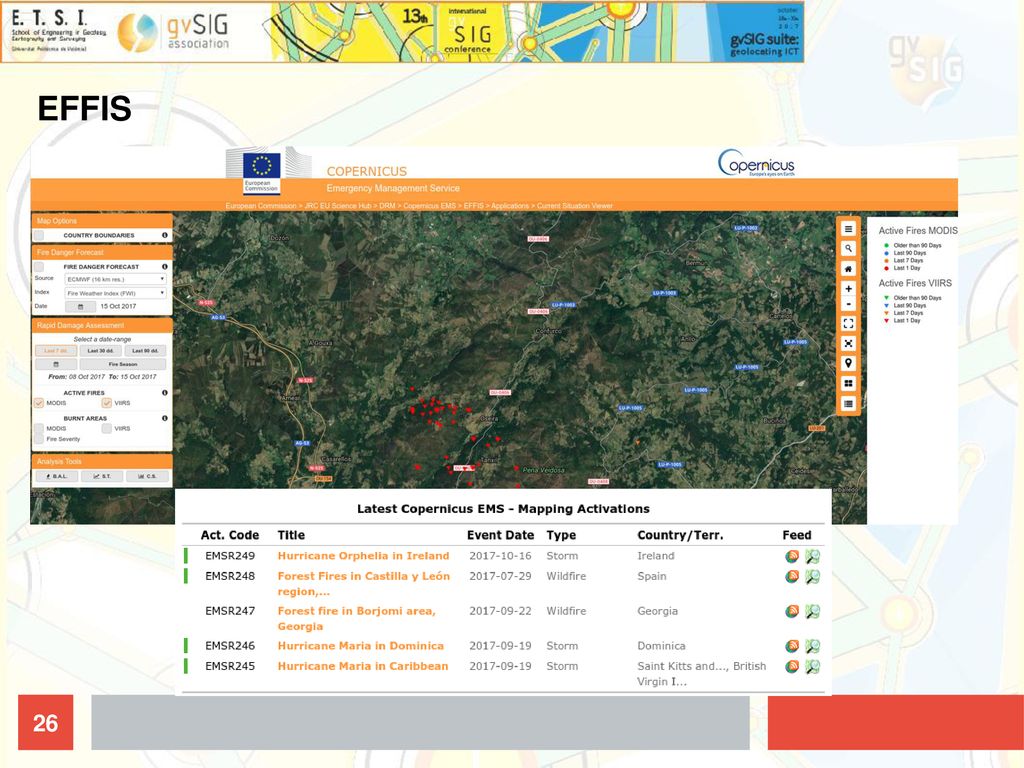Click the C.S. analysis tool button
The image size is (1024, 768).
[147, 476]
